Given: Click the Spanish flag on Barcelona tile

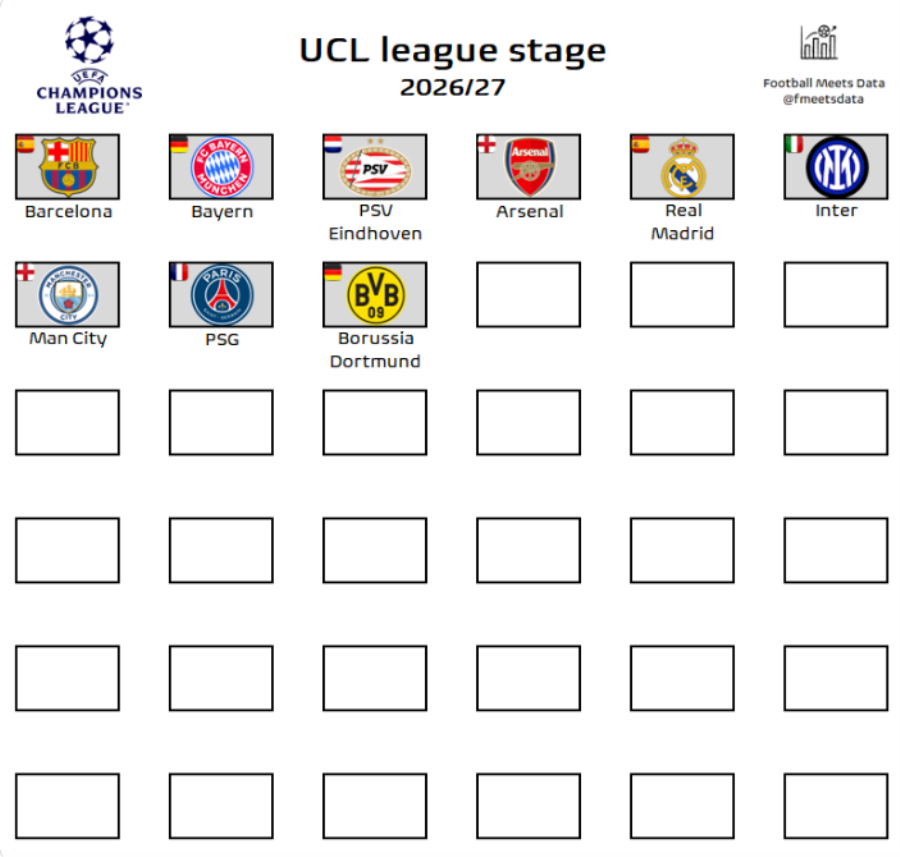Looking at the screenshot, I should (25, 144).
